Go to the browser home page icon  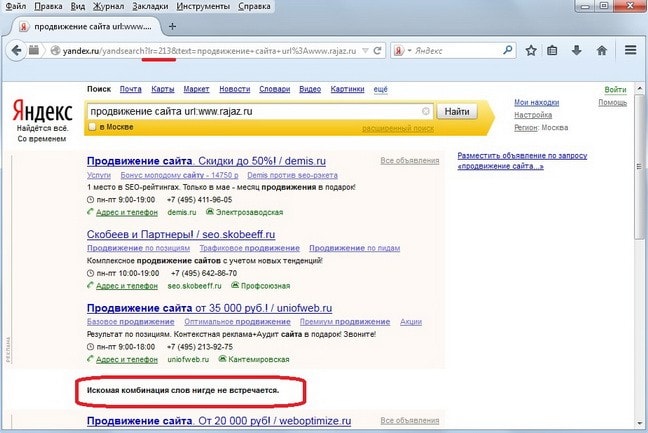click(599, 50)
